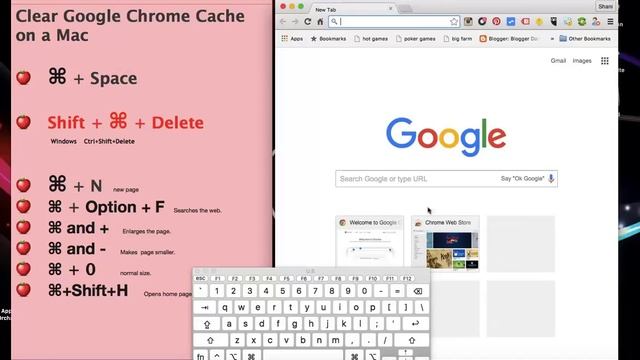Open the 'big farm' bookmark
640x360 pixels.
[458, 39]
